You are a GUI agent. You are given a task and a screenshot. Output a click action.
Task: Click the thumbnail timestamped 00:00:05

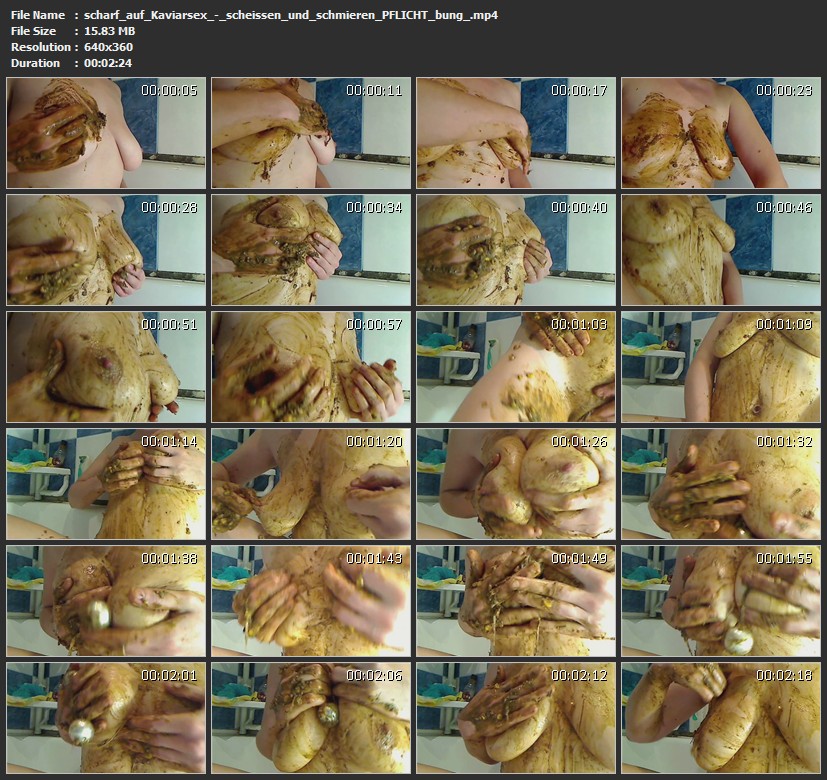105,133
